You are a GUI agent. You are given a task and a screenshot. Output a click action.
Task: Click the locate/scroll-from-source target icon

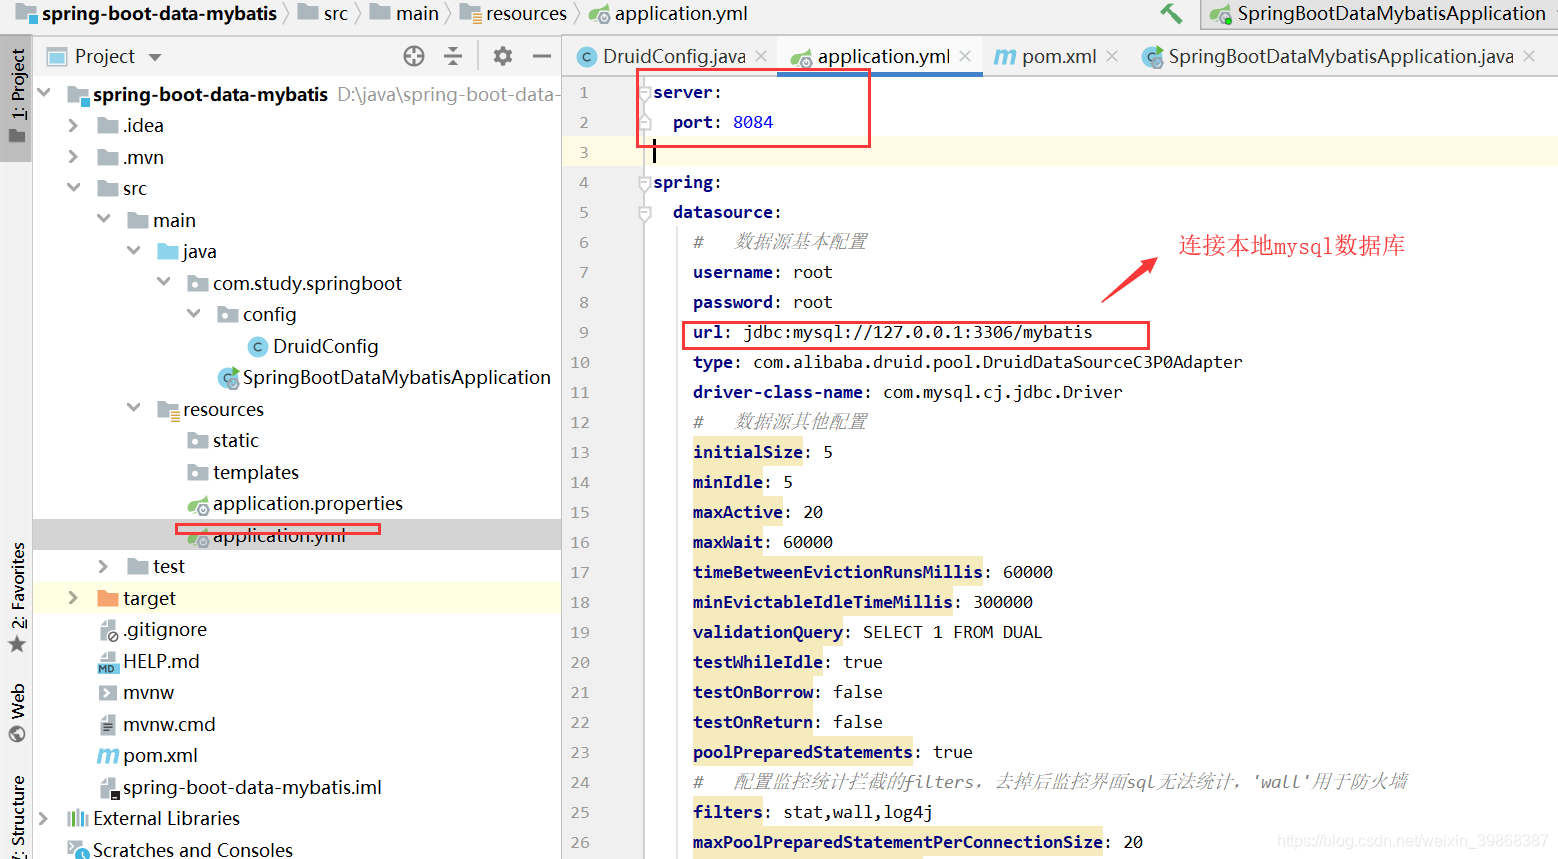[414, 56]
